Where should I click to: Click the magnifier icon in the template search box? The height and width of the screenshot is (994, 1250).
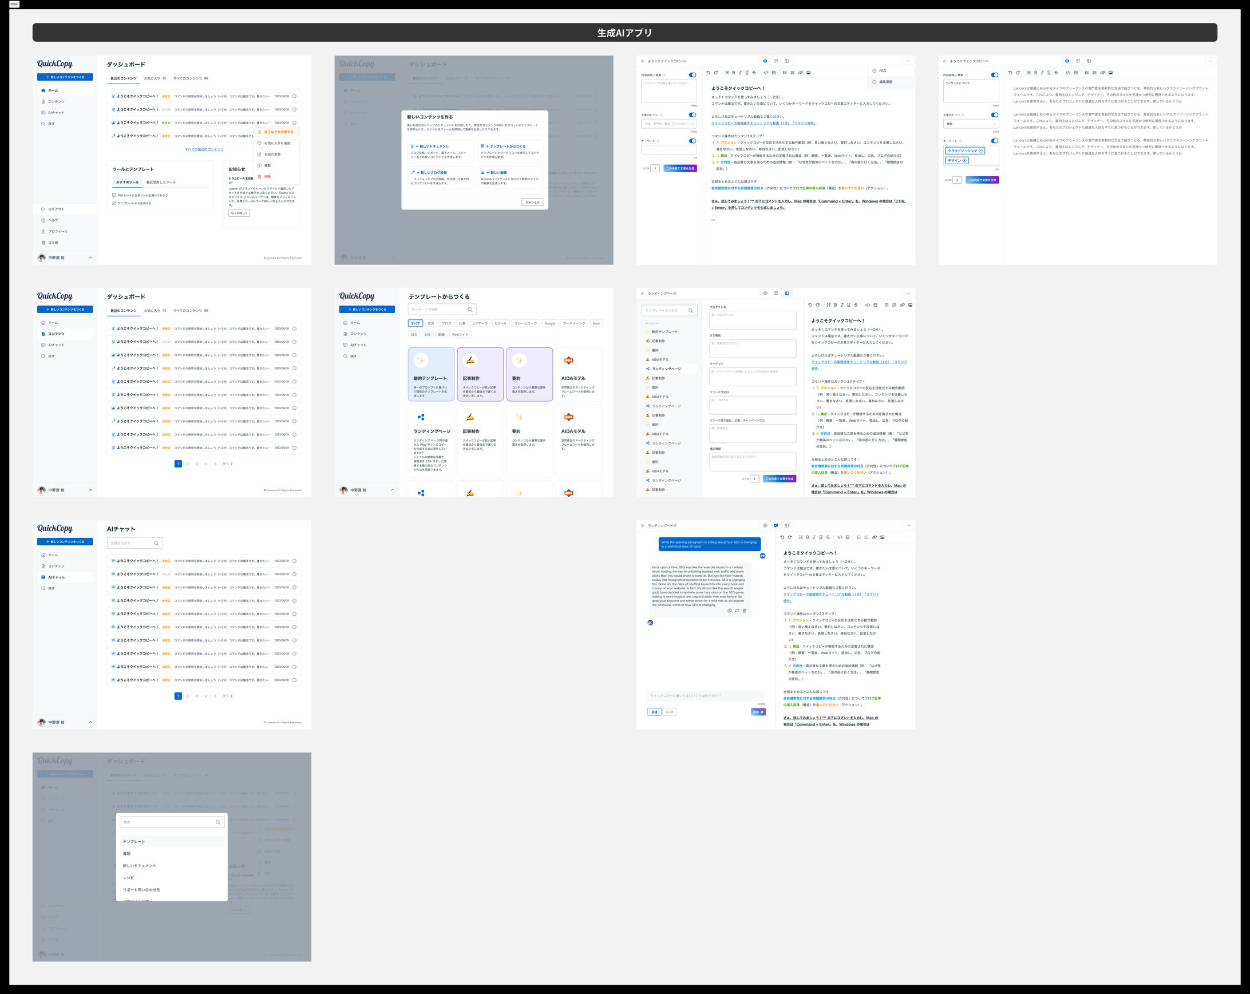pyautogui.click(x=469, y=309)
